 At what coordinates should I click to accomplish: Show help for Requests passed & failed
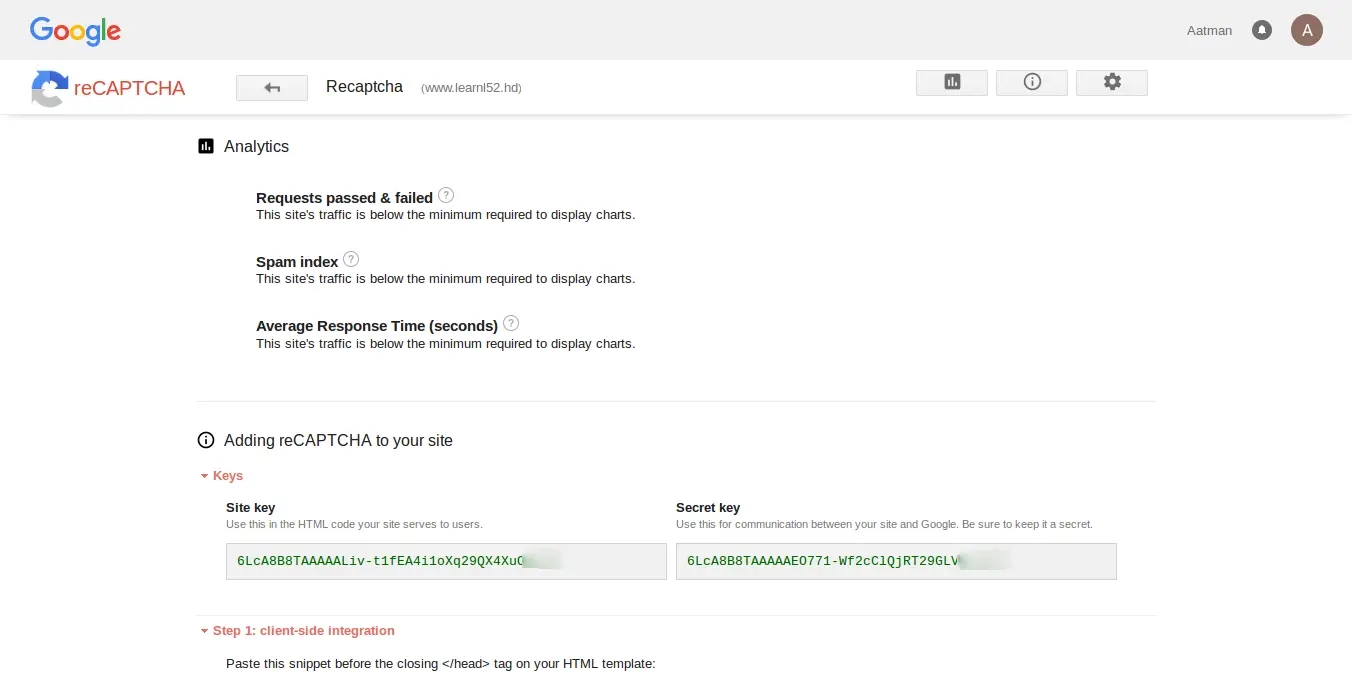coord(446,196)
